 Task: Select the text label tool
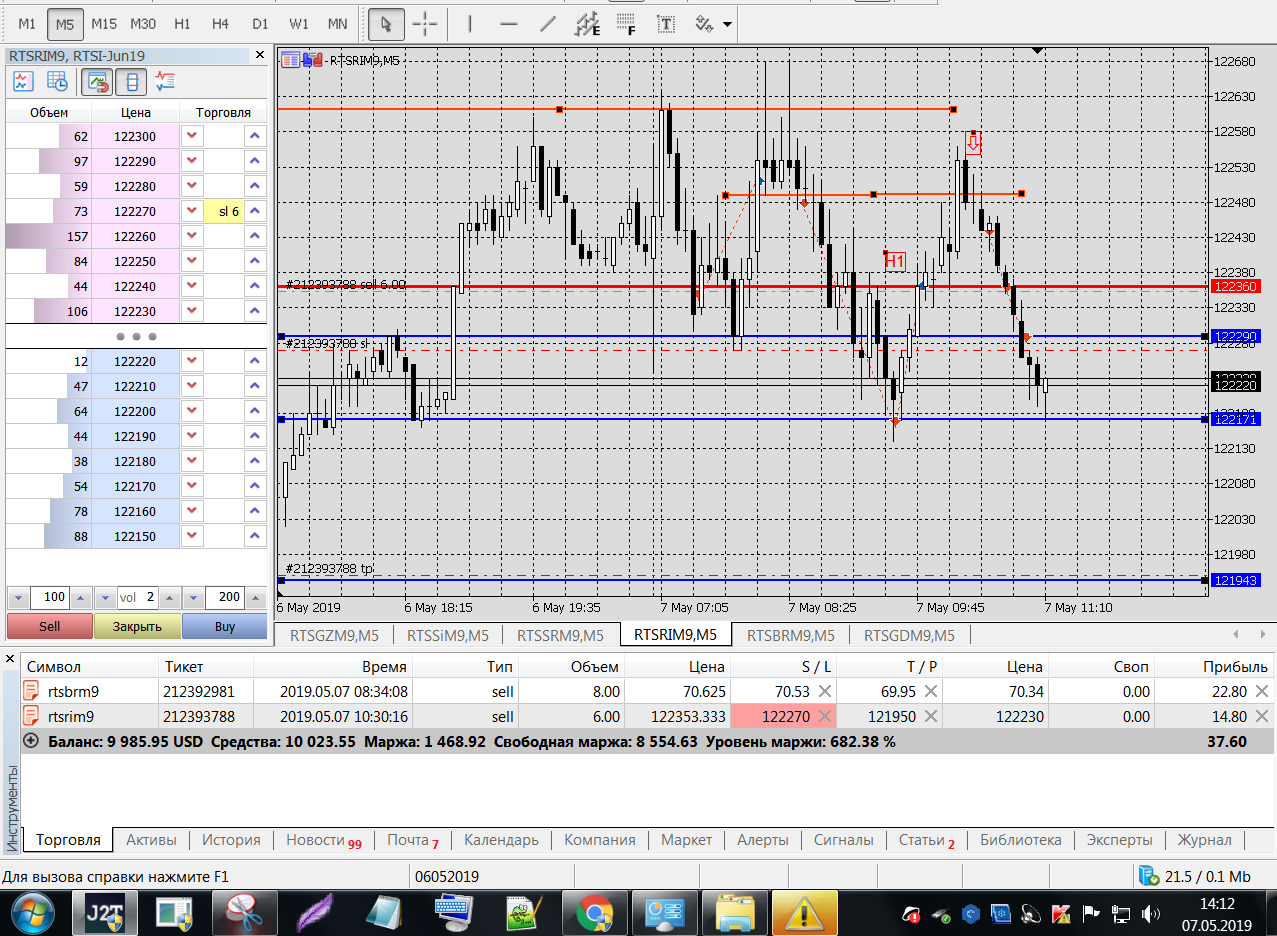click(666, 23)
